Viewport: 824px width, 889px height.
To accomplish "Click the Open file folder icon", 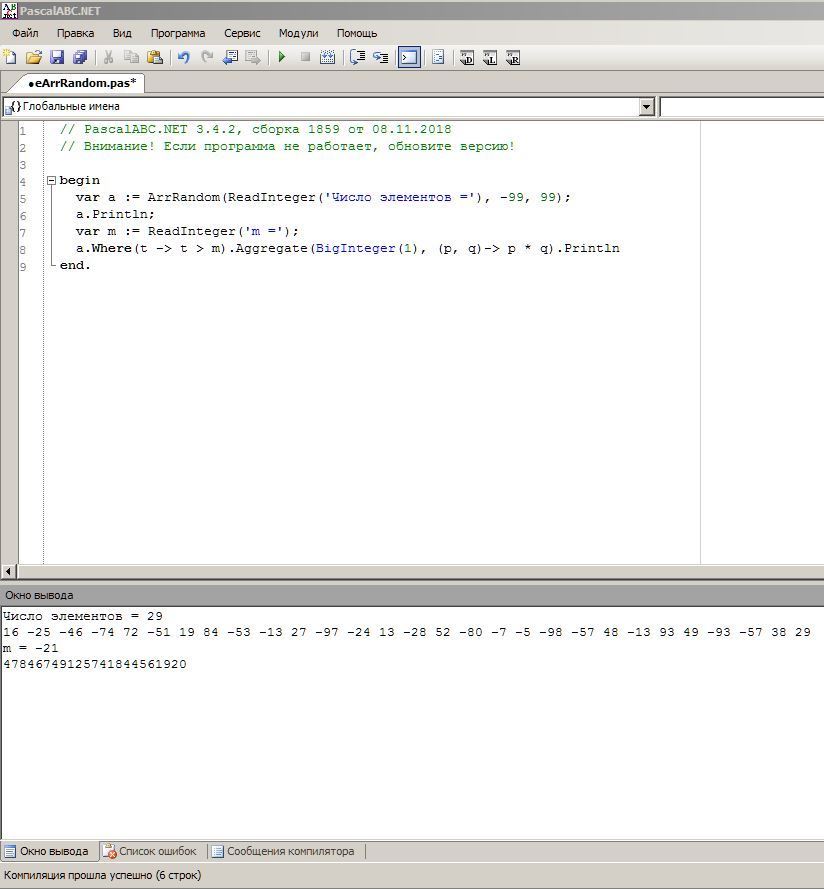I will click(x=33, y=58).
